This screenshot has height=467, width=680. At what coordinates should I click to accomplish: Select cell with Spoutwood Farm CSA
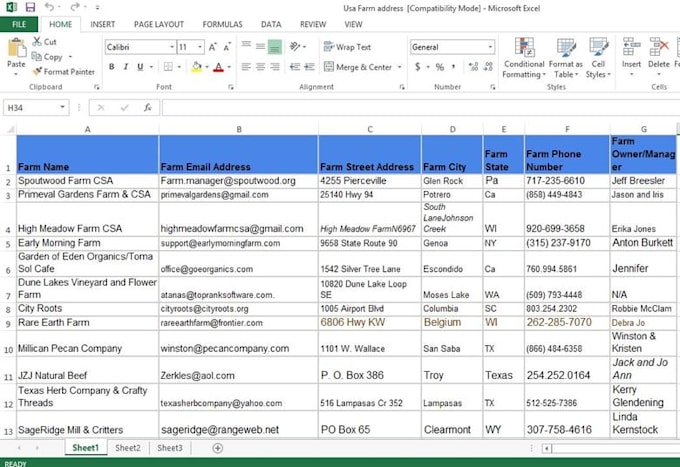[x=88, y=181]
